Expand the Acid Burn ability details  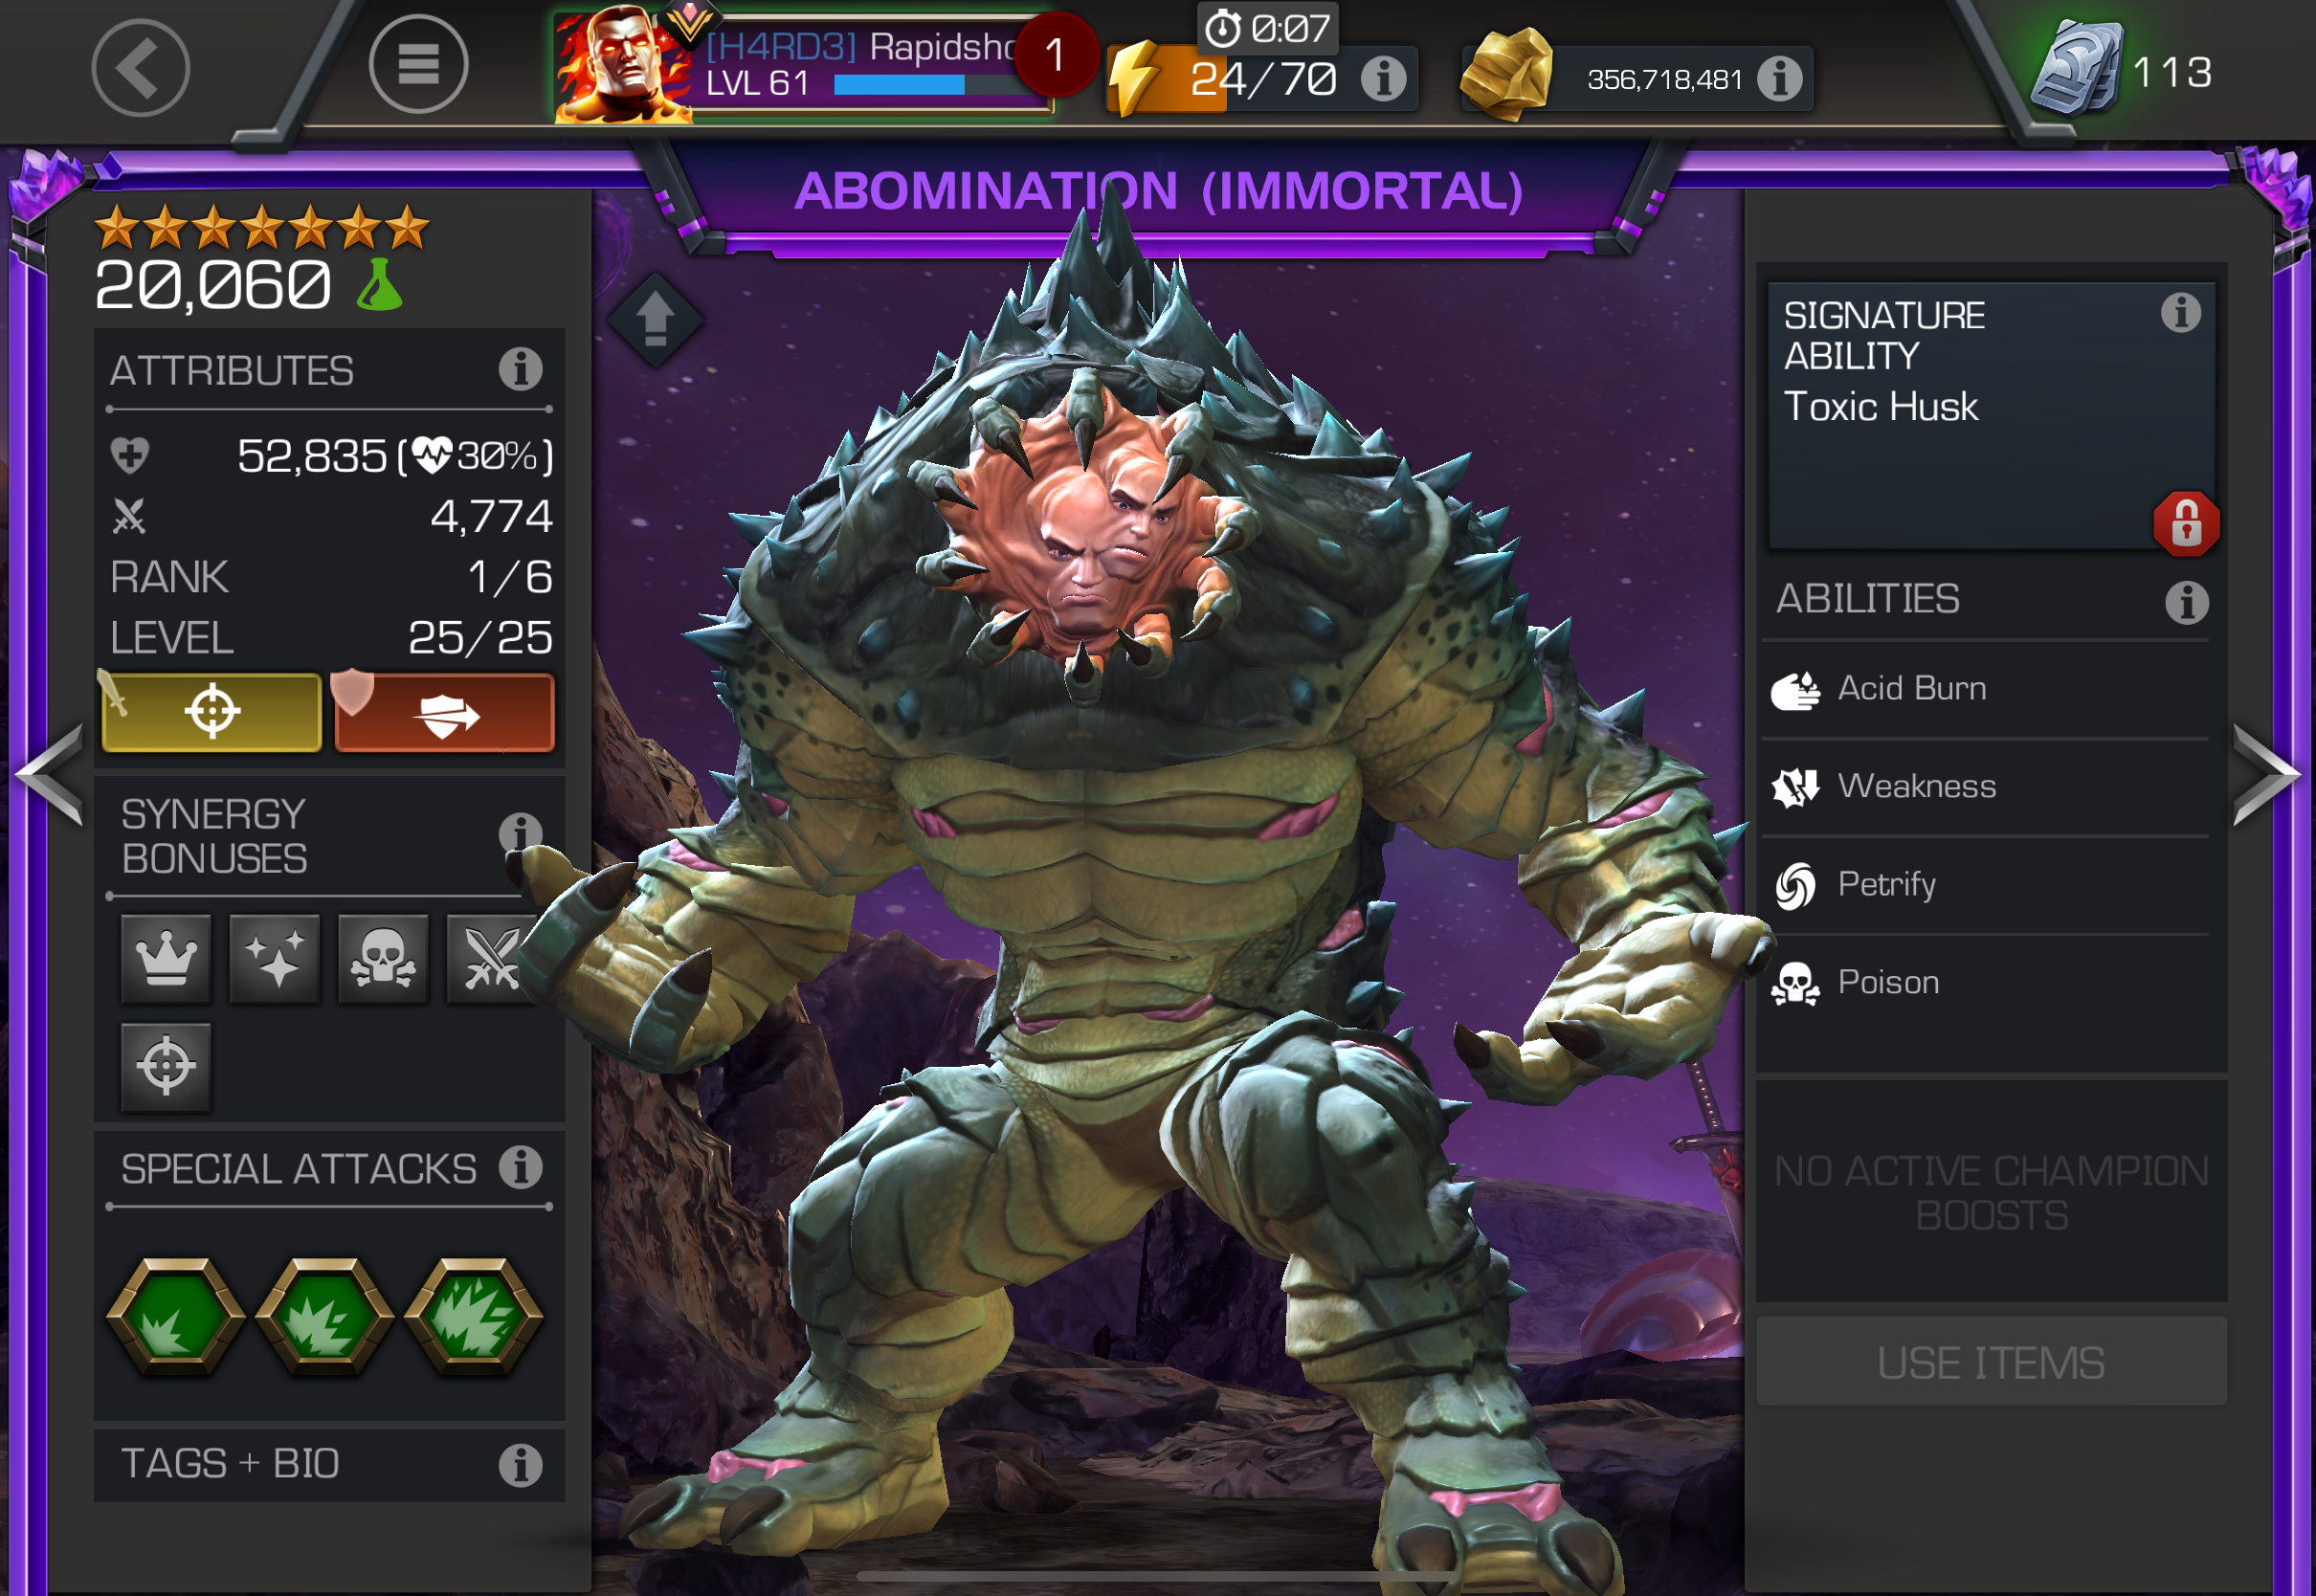click(x=1985, y=689)
